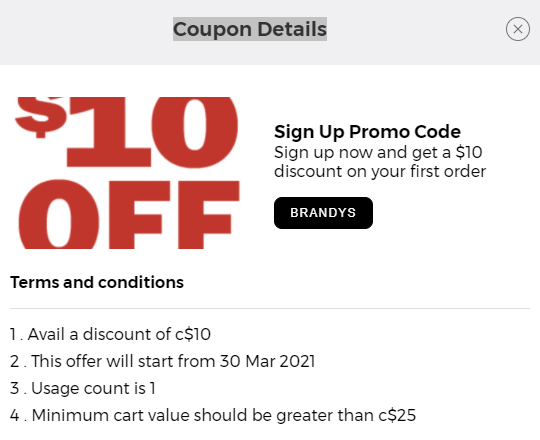Screen dimensions: 540x440
Task: Click the c$10 amount in term one
Action: (193, 334)
